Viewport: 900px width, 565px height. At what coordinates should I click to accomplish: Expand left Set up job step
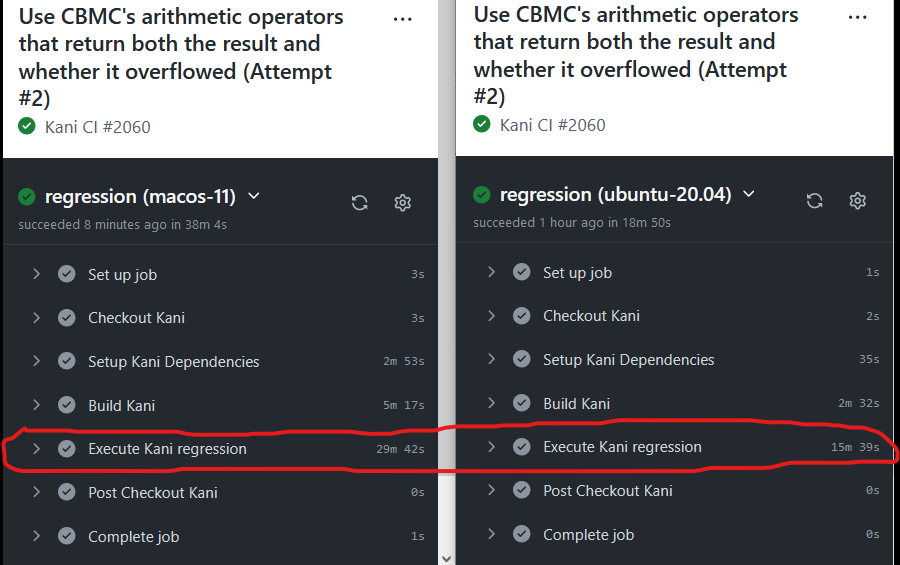click(36, 274)
